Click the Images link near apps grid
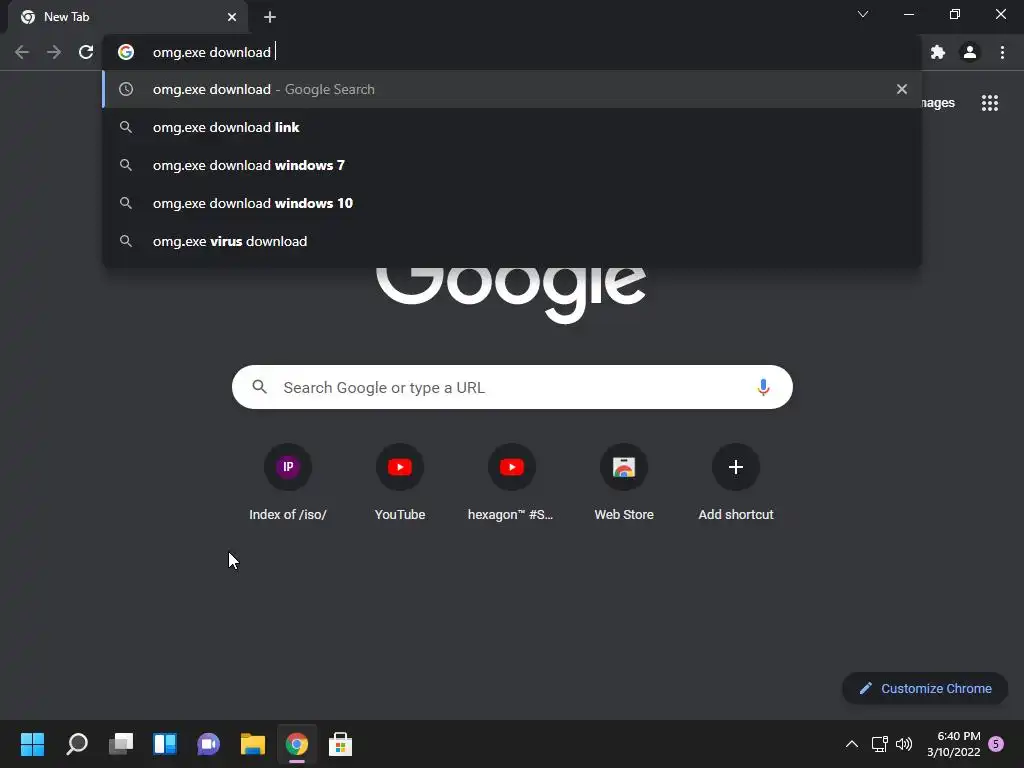Image resolution: width=1024 pixels, height=768 pixels. 938,103
